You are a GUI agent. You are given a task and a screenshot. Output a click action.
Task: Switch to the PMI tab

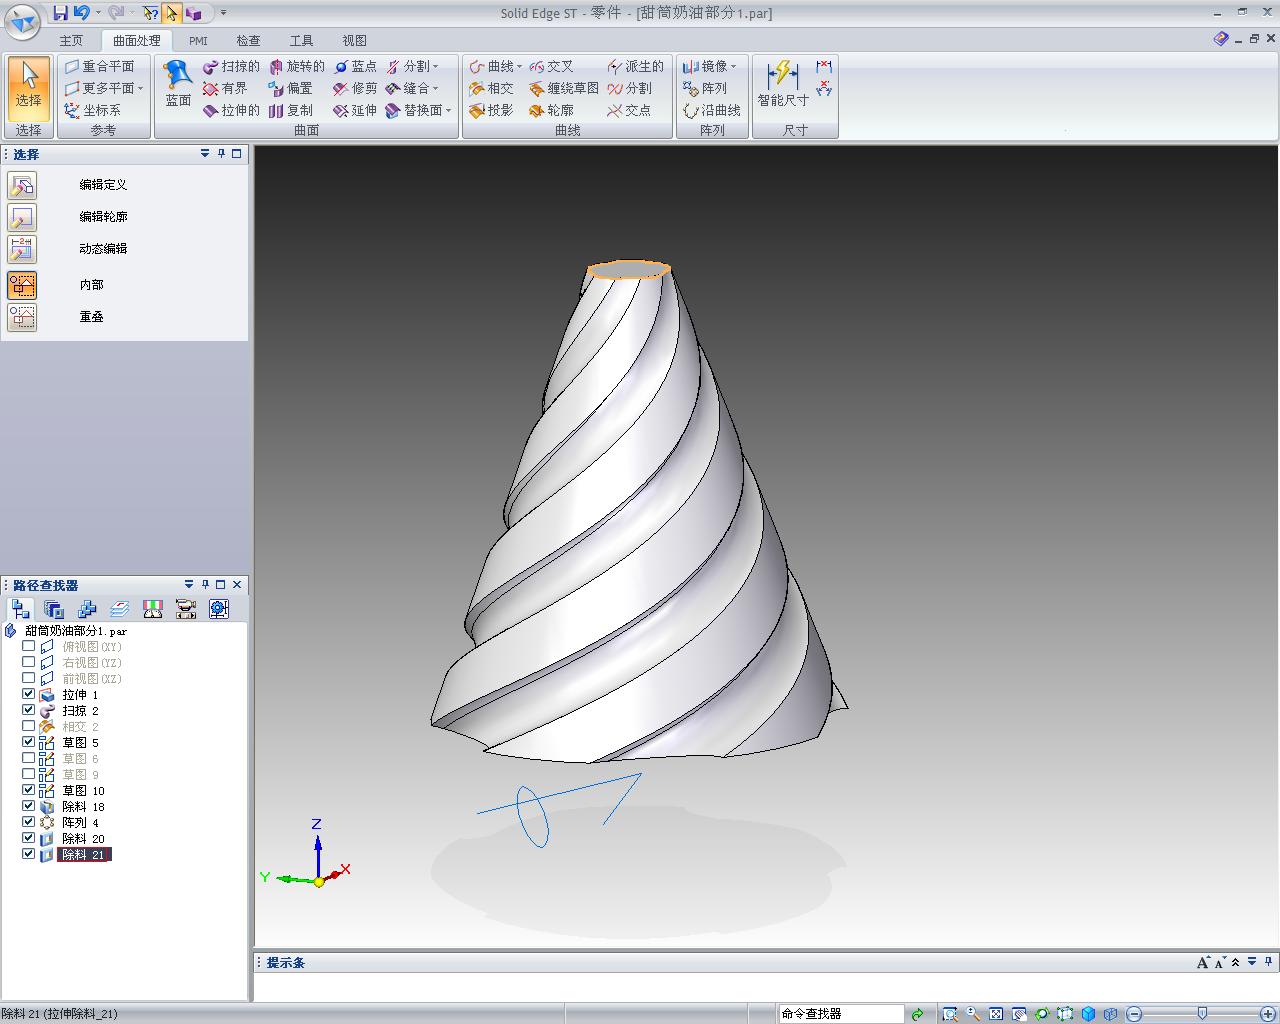[198, 41]
